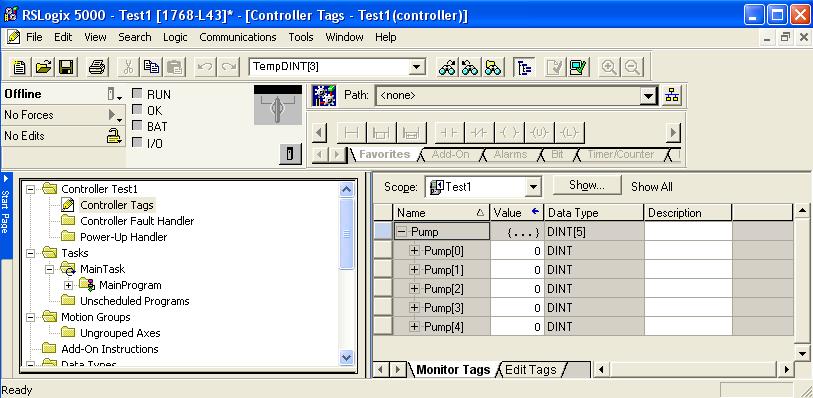Click the Redo arrow icon
Viewport: 813px width, 398px height.
229,67
